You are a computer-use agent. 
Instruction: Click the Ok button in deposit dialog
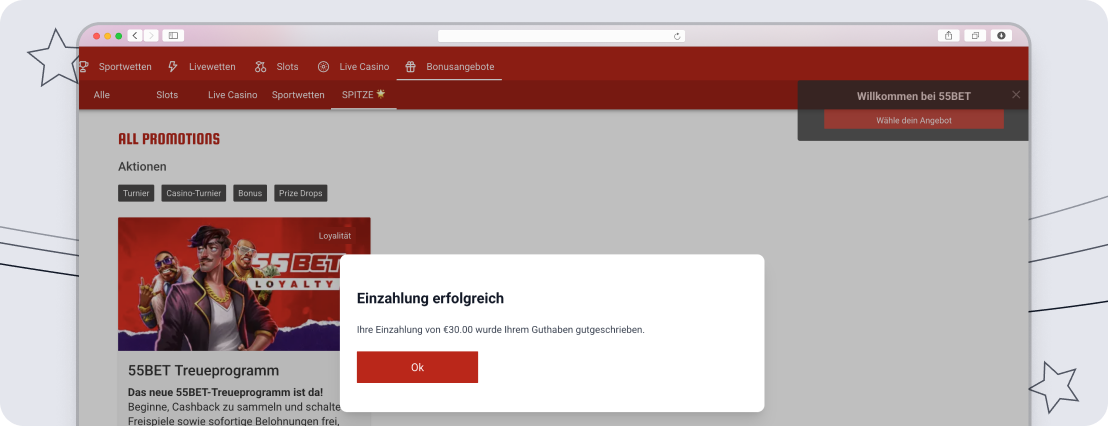[x=417, y=367]
